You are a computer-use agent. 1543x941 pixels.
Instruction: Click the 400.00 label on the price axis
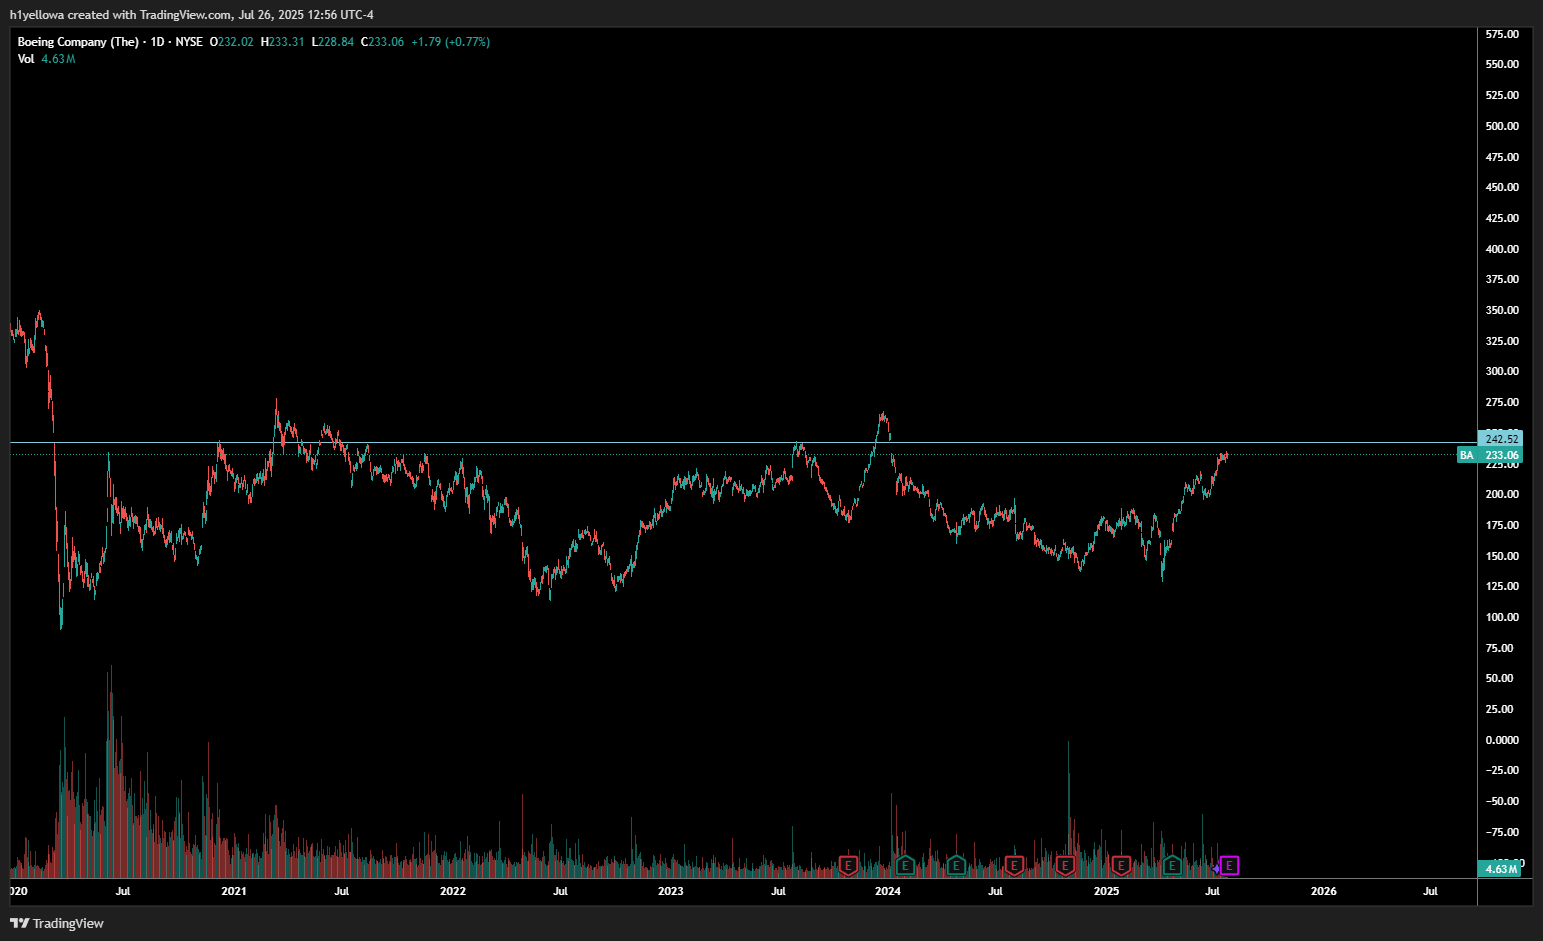click(x=1502, y=249)
